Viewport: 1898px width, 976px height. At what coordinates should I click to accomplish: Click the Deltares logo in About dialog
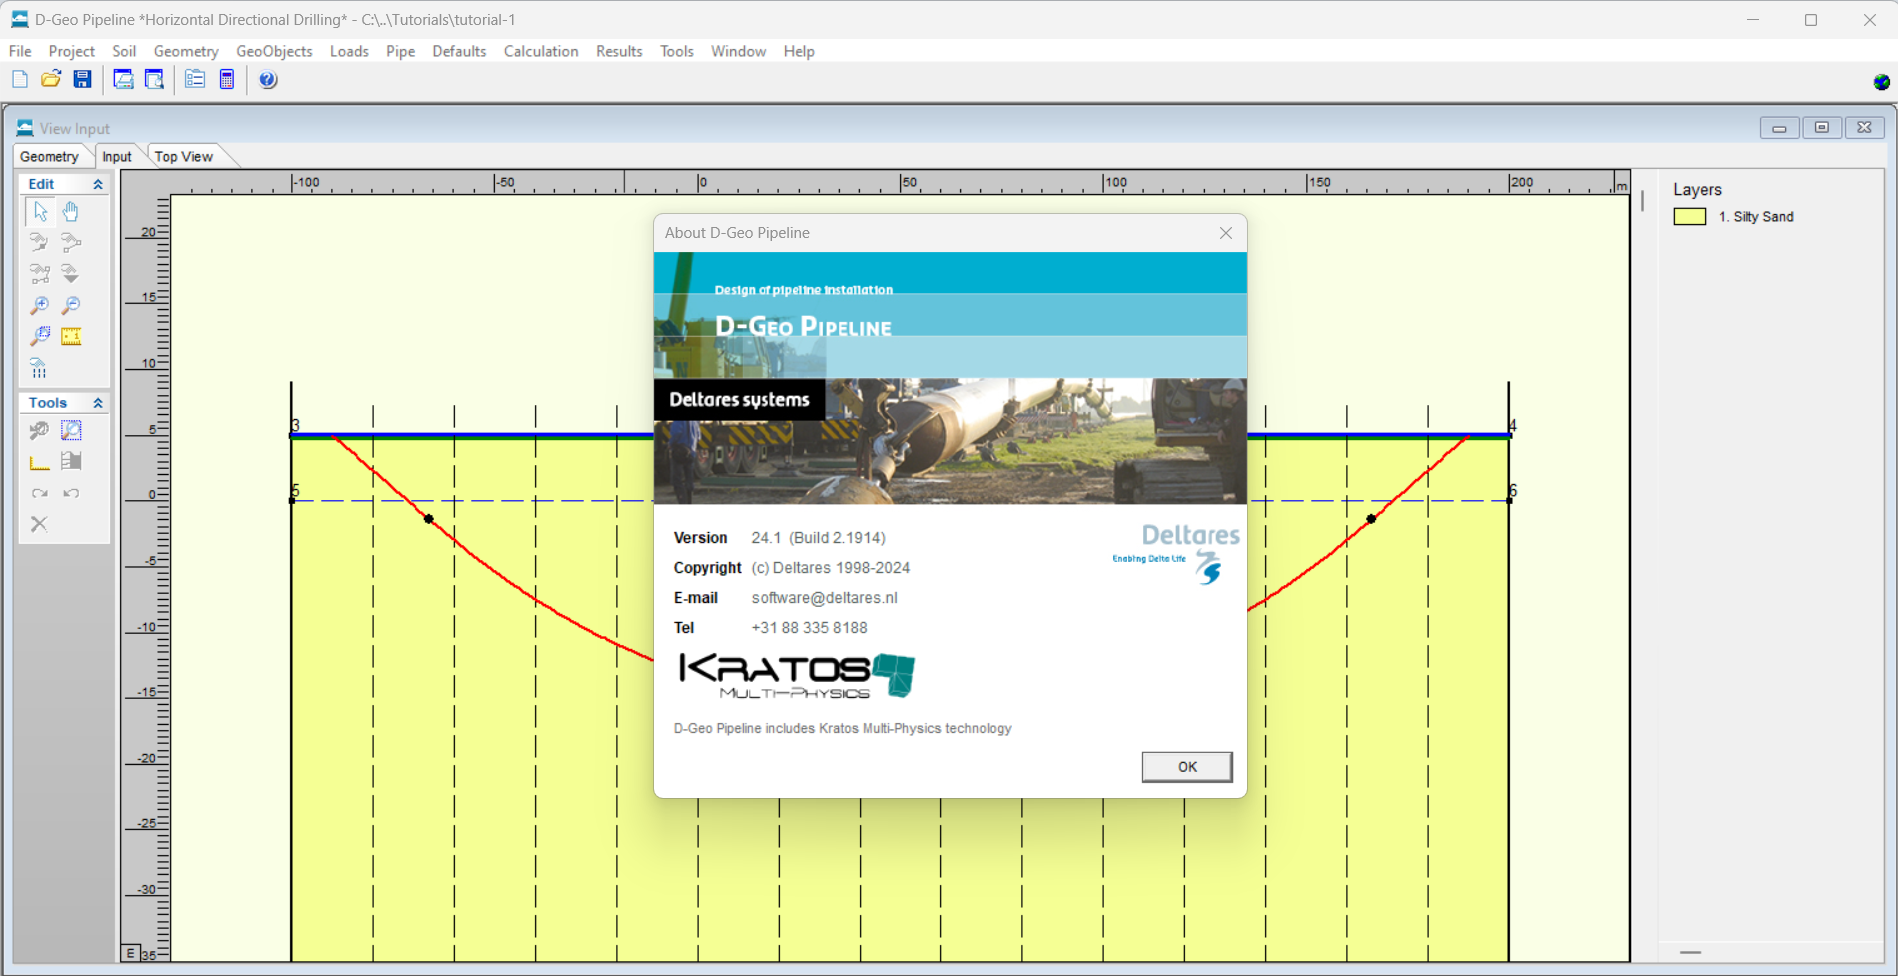[1176, 553]
